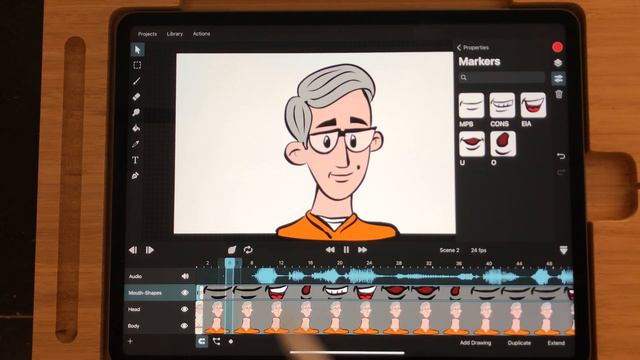
Task: Select the EIA mouth marker
Action: (x=533, y=105)
